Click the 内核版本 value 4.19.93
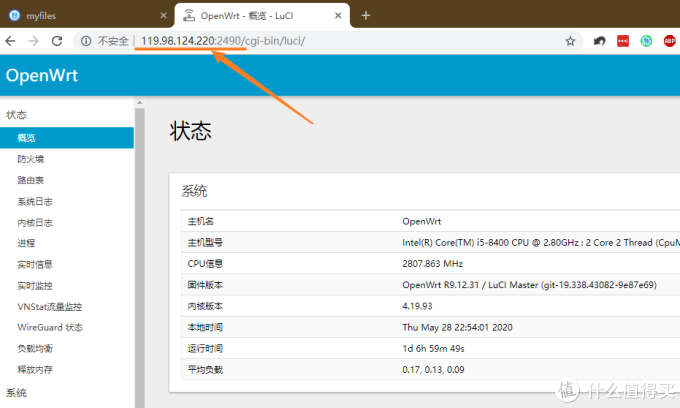Viewport: 680px width, 408px height. click(x=417, y=306)
